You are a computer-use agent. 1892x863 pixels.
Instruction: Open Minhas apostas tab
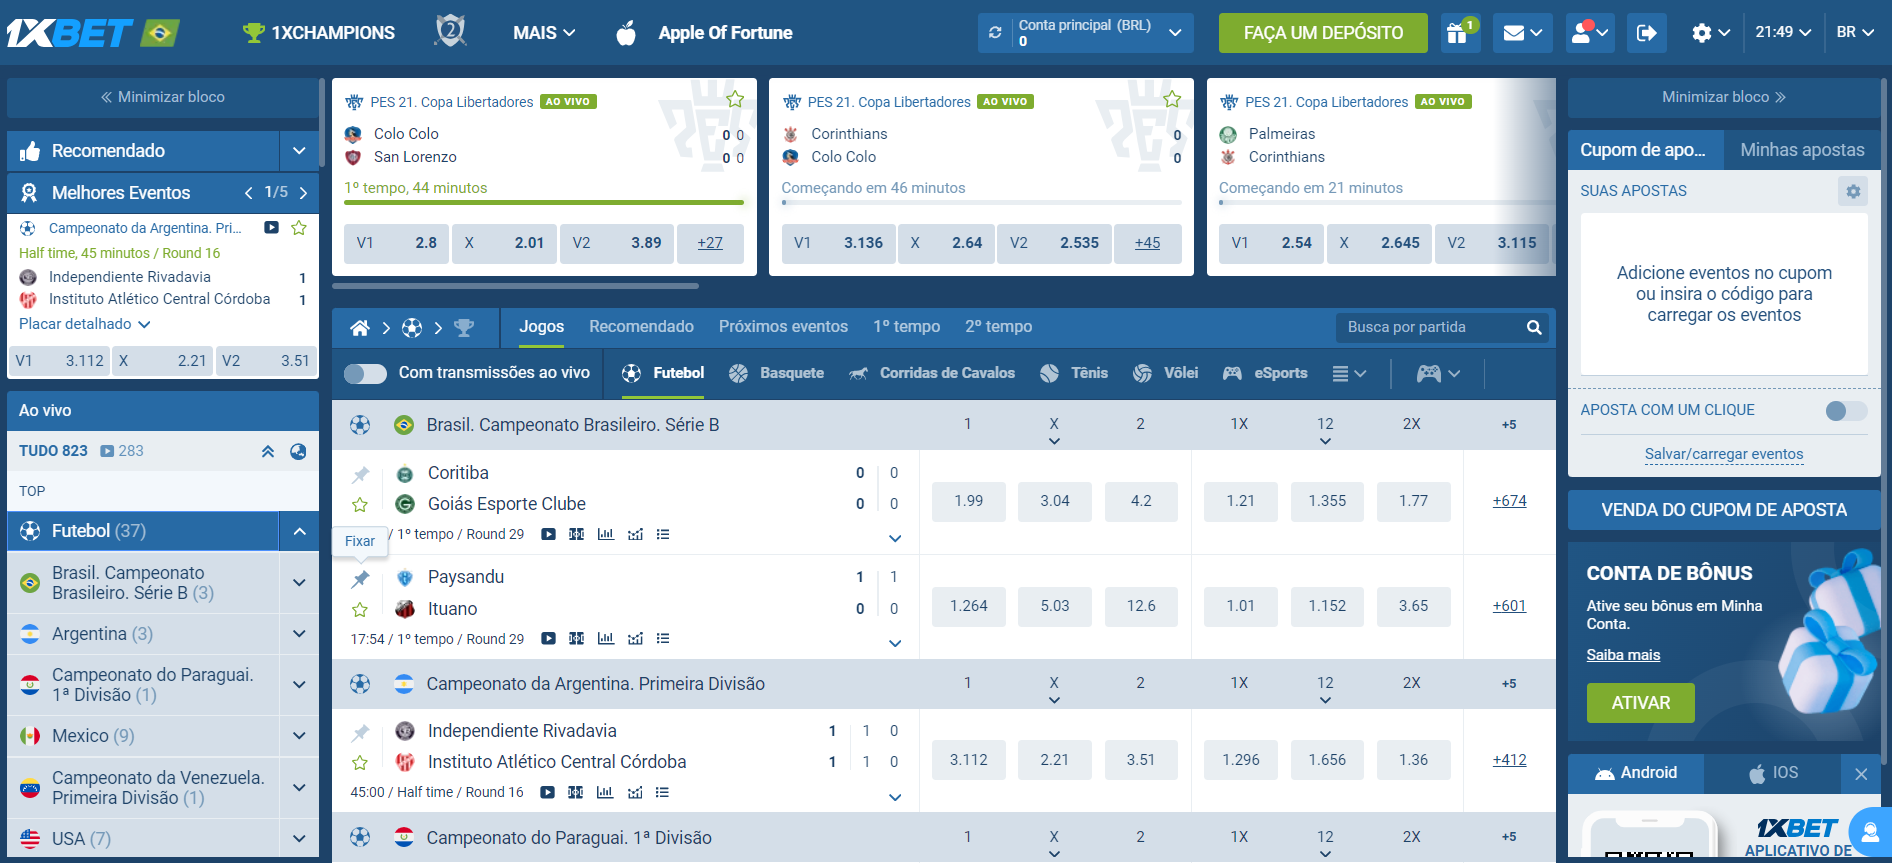pos(1802,150)
